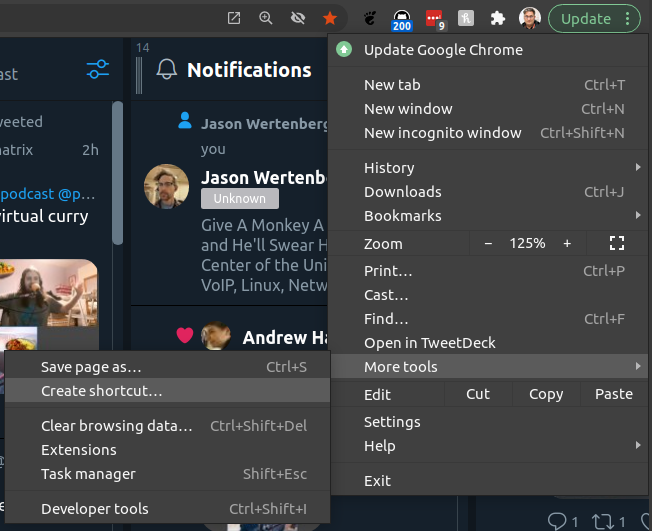Open the red extension with badge 9
Viewport: 652px width, 531px height.
point(435,20)
